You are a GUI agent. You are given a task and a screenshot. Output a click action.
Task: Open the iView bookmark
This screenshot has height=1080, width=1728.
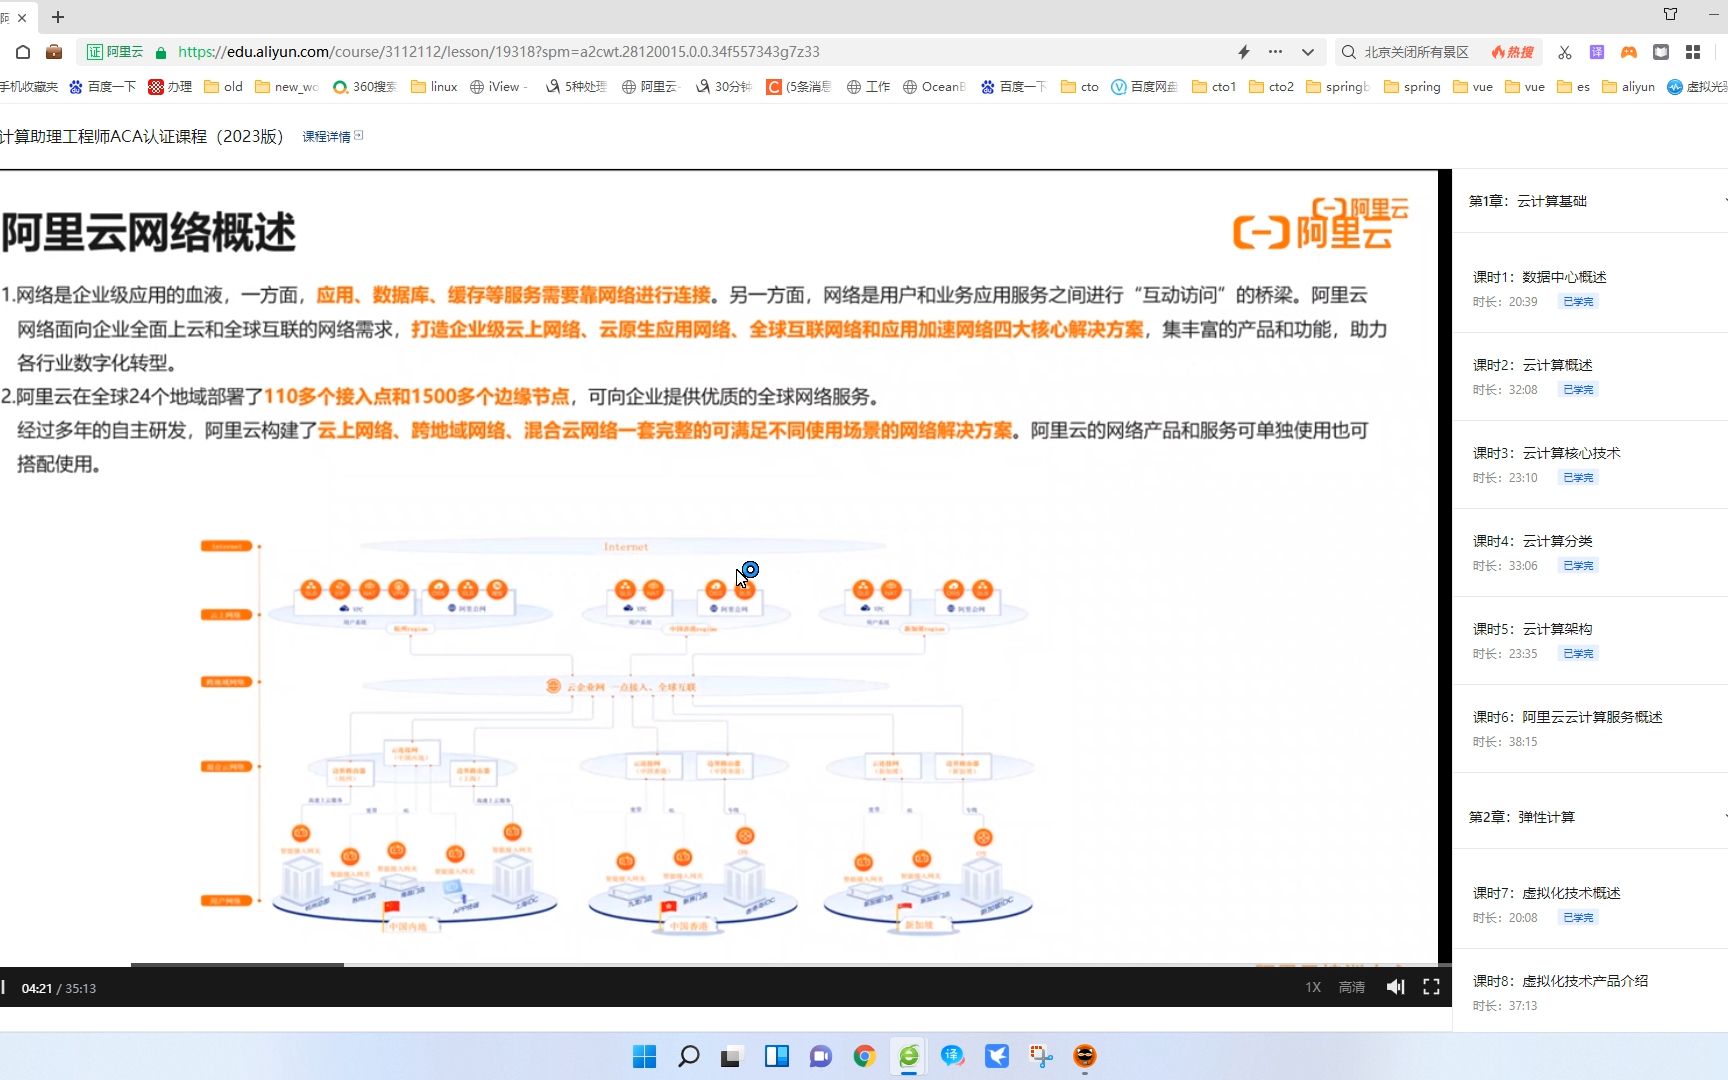(x=497, y=87)
